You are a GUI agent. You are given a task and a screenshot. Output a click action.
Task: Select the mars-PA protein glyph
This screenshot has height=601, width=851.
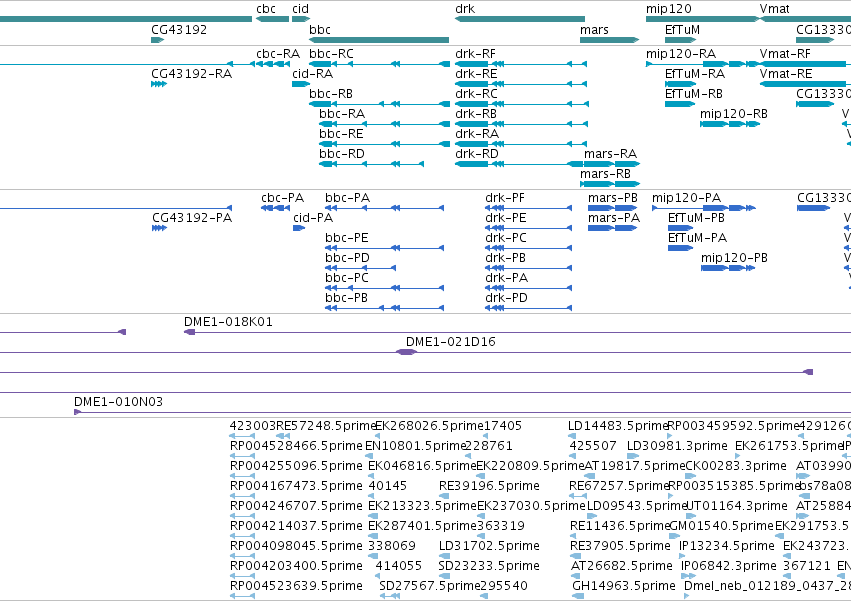click(613, 228)
